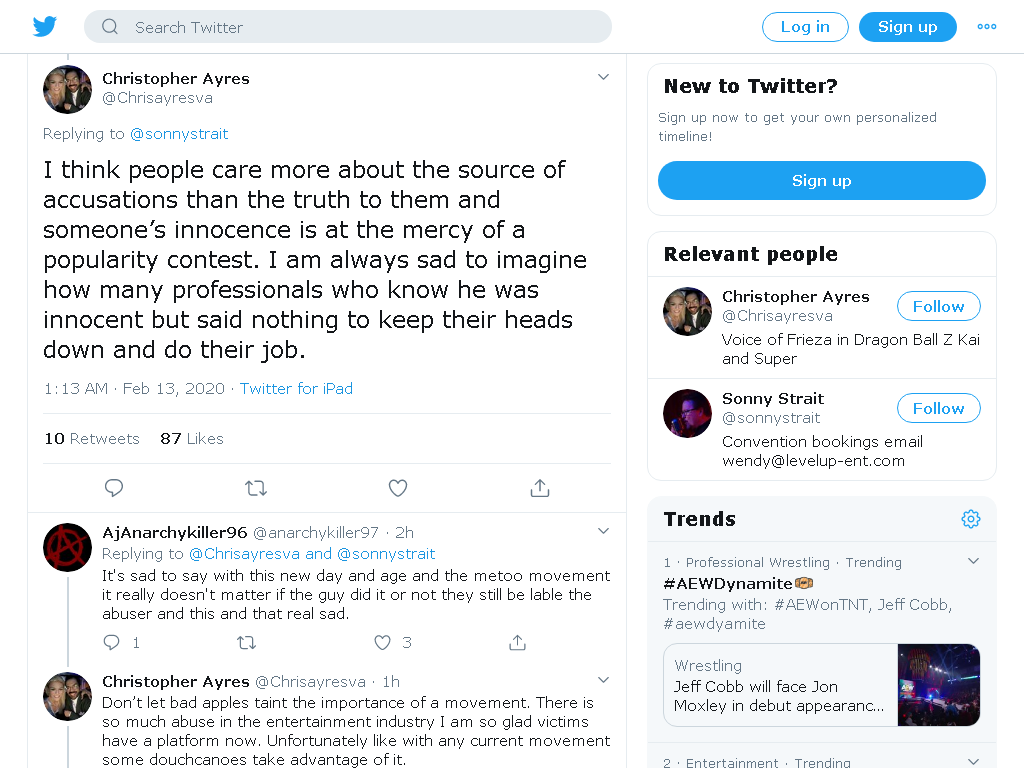Open the Twitter for iPad link
The width and height of the screenshot is (1024, 768).
(296, 389)
